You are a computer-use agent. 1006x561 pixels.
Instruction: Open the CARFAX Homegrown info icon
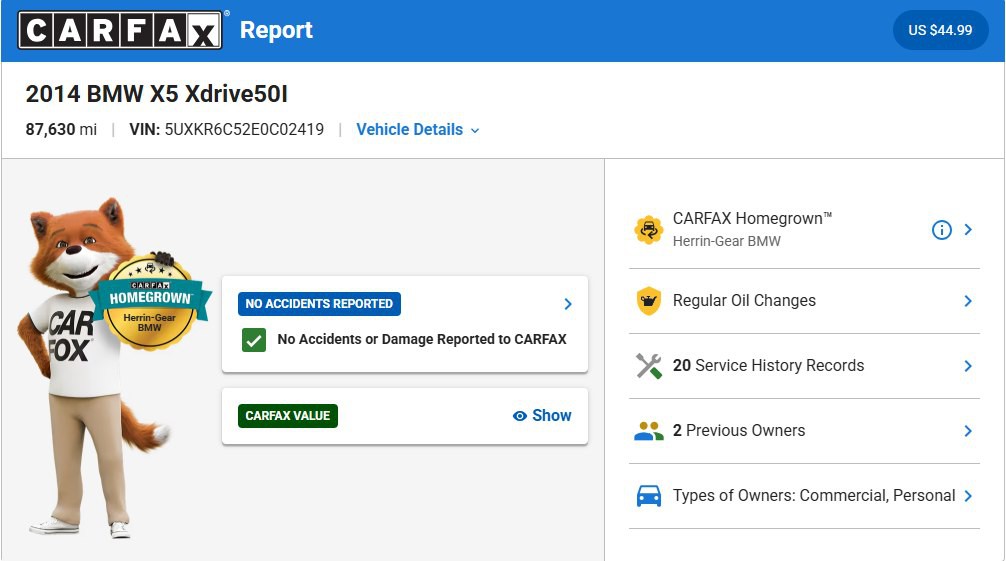941,230
